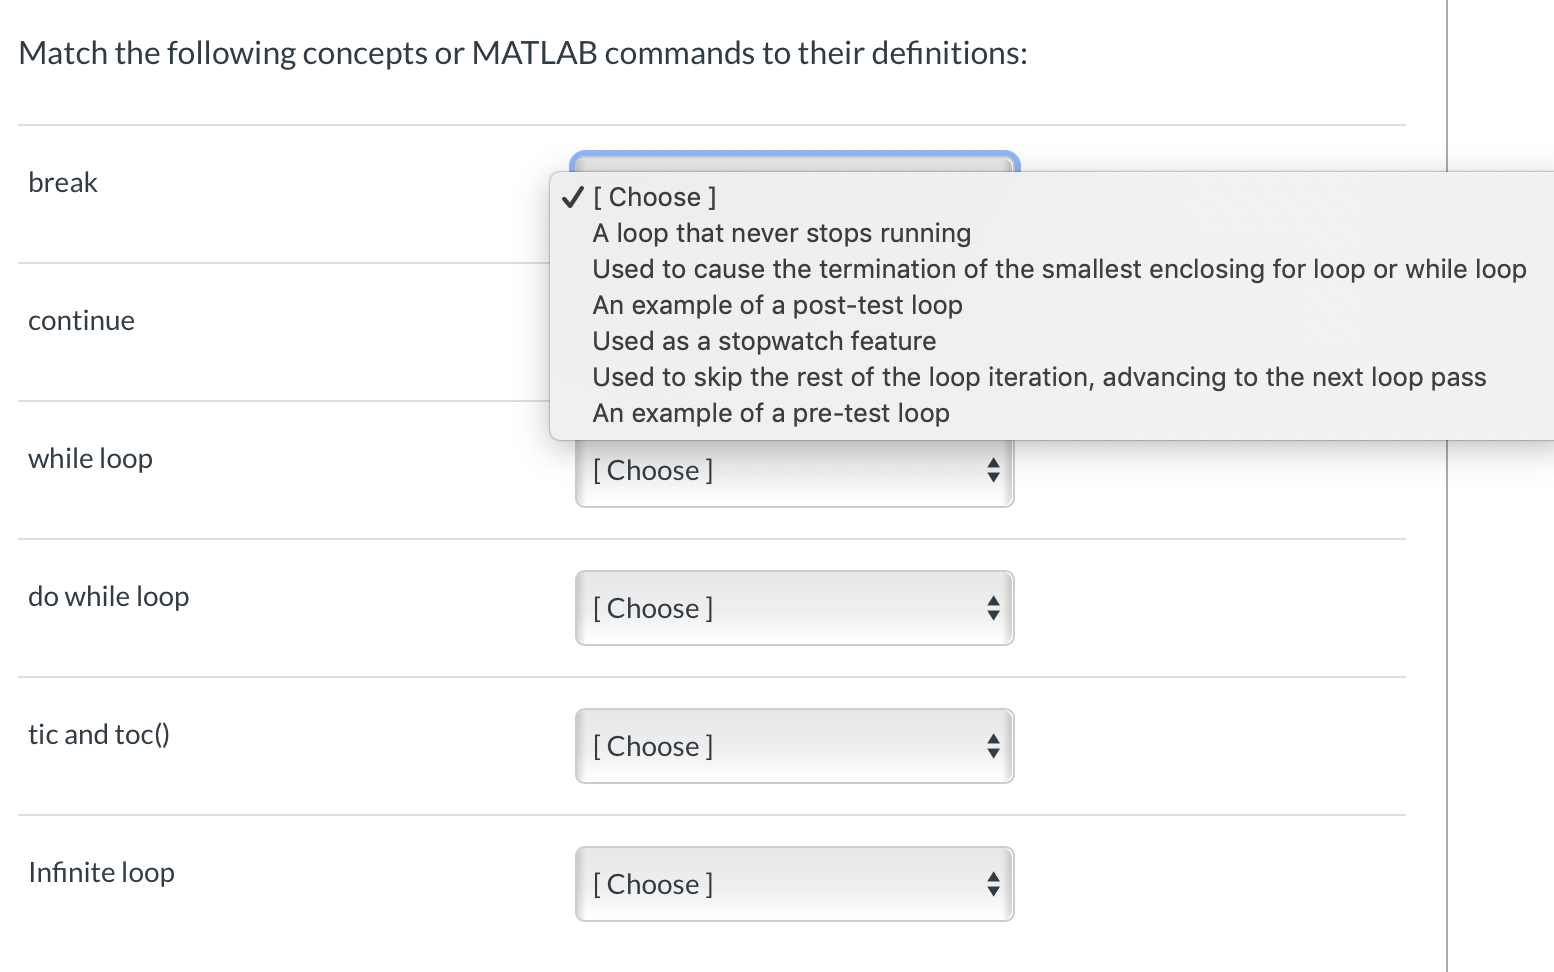
Task: Select 'Used to skip the rest' option
Action: click(1039, 377)
